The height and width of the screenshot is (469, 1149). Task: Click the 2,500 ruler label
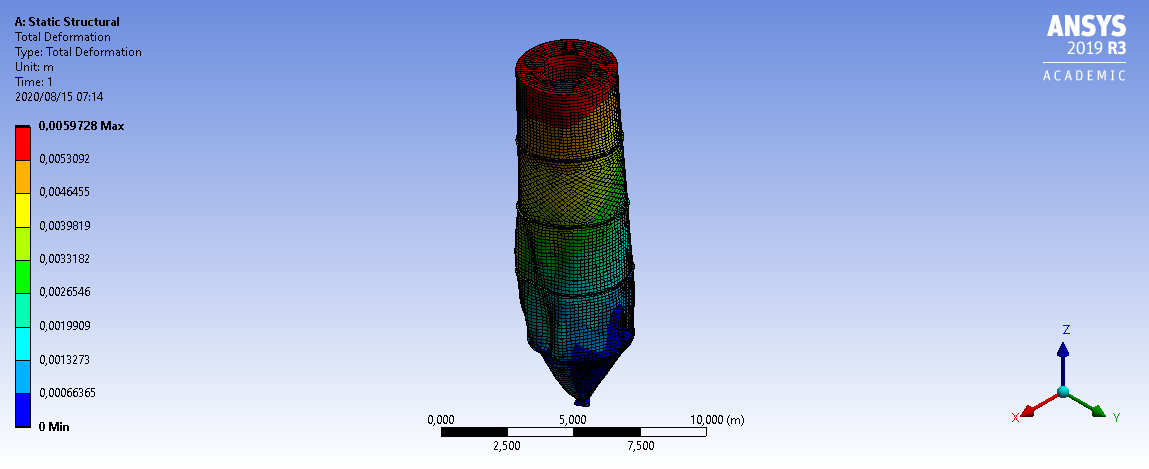[507, 446]
